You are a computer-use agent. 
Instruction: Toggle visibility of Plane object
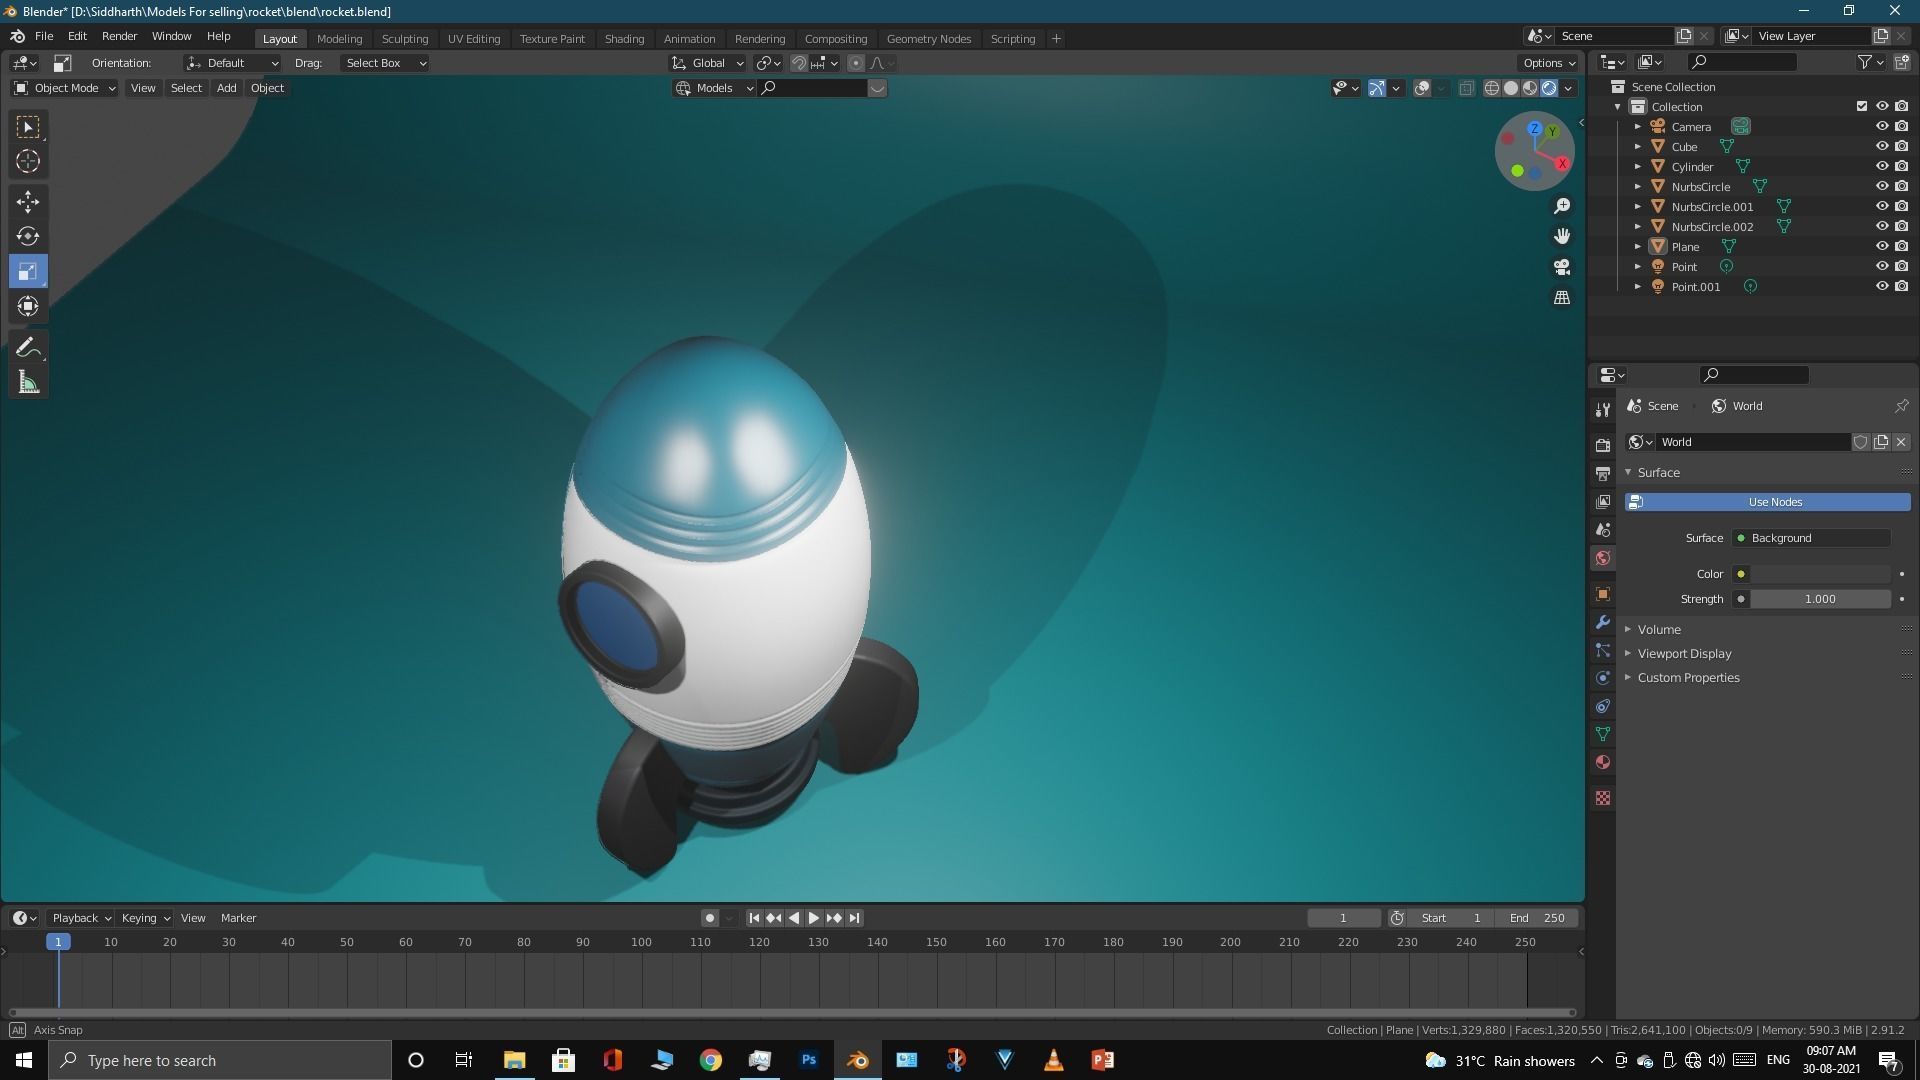coord(1881,246)
